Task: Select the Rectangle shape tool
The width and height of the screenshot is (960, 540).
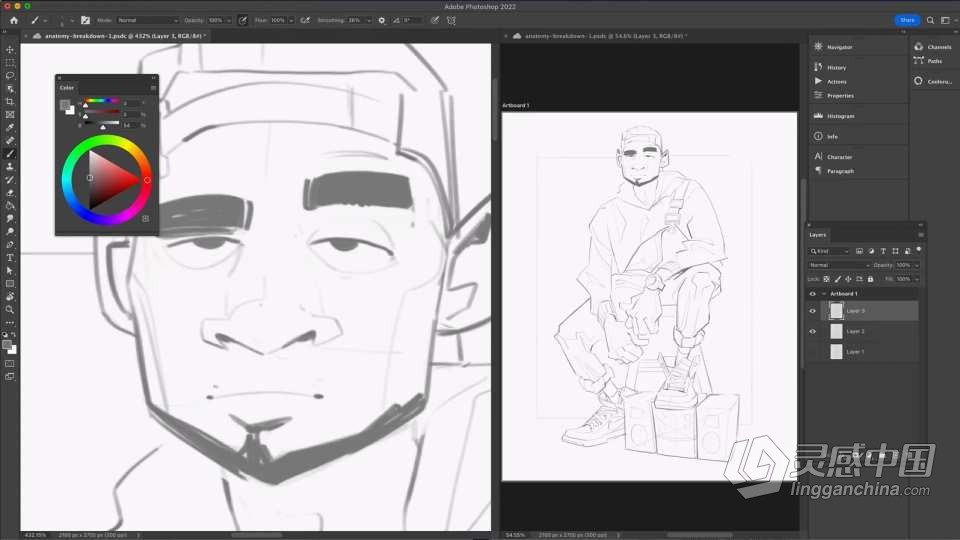Action: point(10,283)
